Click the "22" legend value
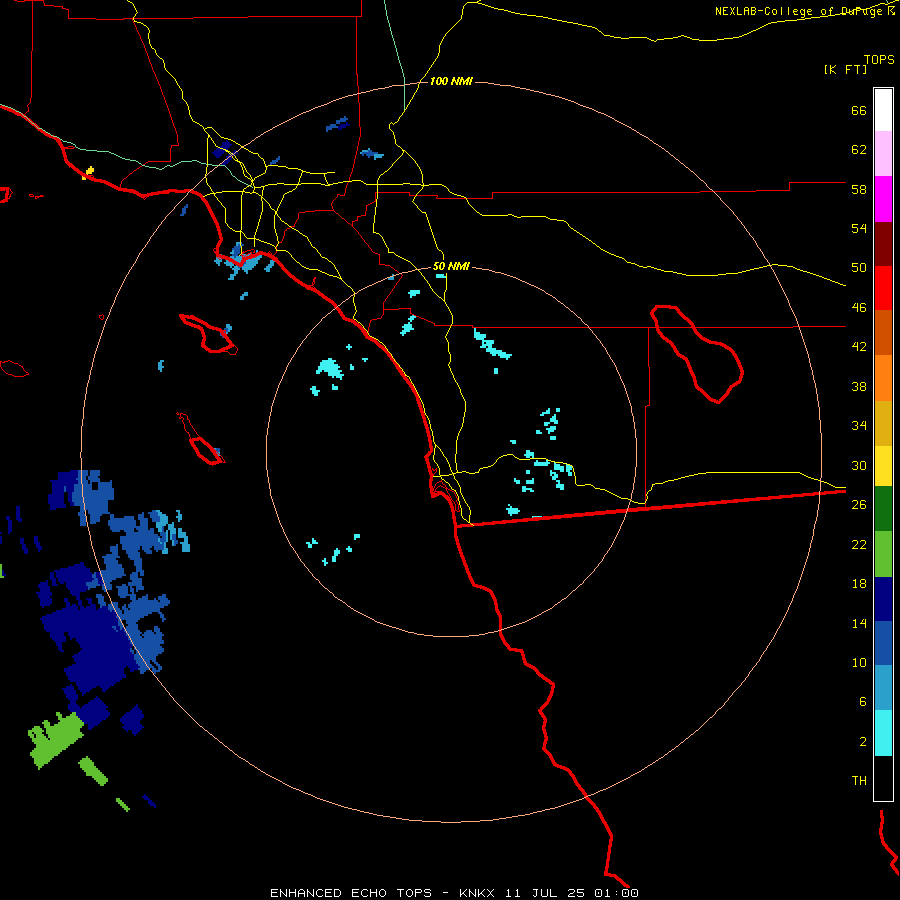 pos(859,544)
